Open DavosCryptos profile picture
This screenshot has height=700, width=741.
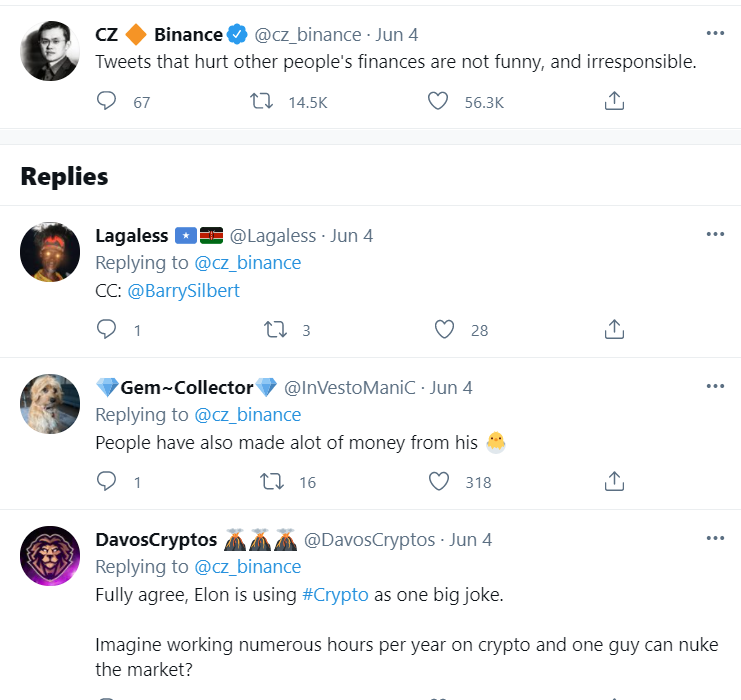click(x=50, y=556)
